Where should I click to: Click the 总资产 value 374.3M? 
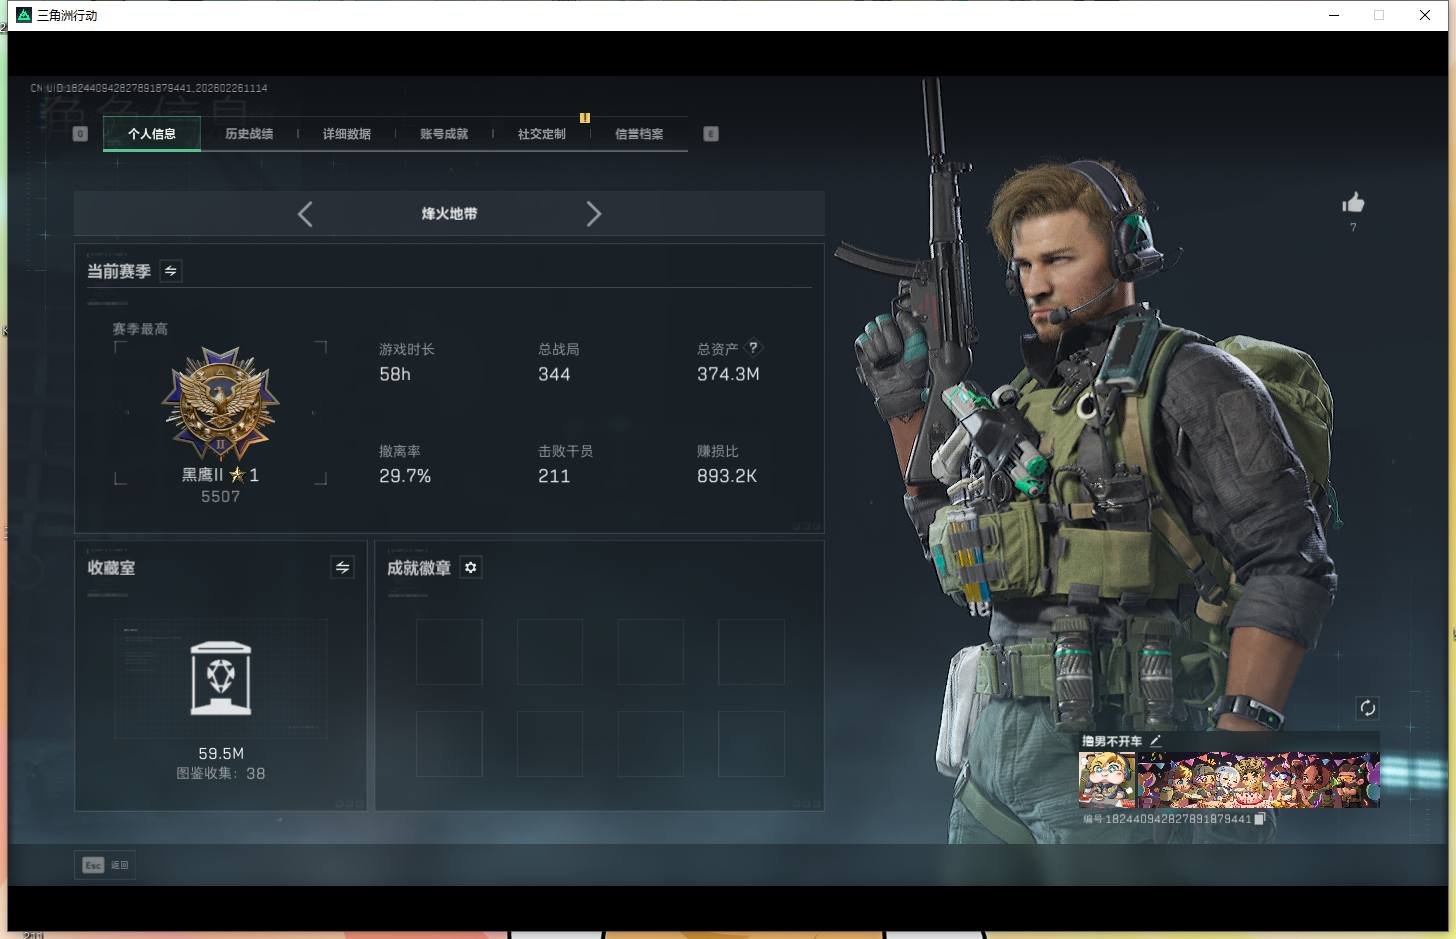click(728, 374)
